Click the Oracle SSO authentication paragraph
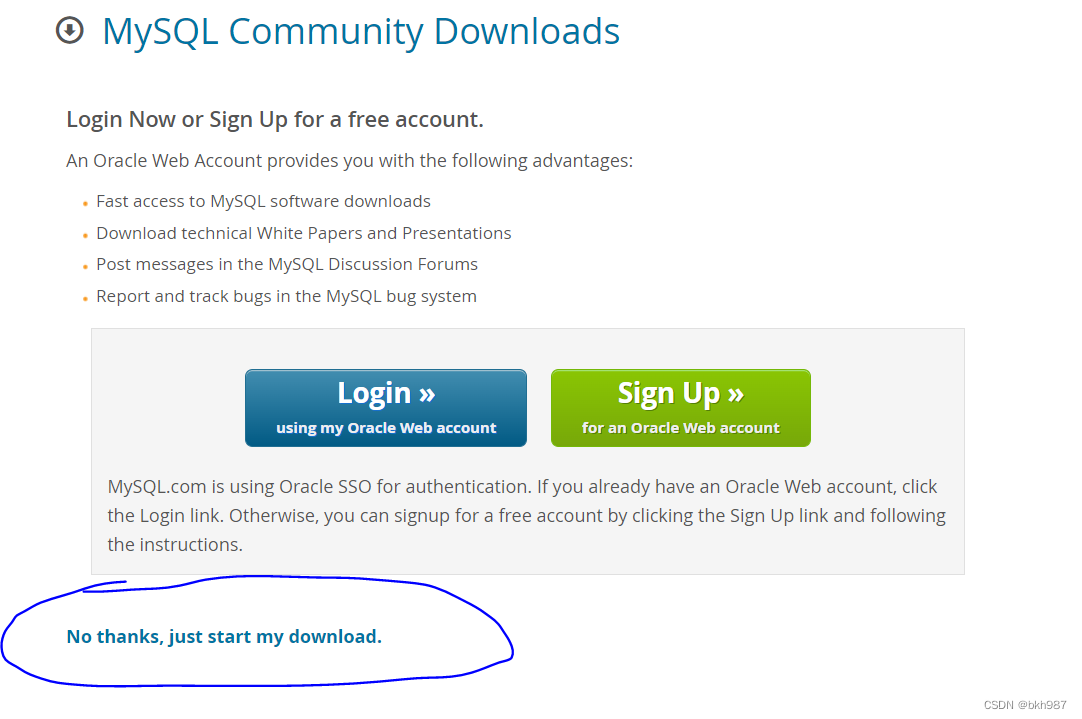1082x719 pixels. [x=526, y=515]
